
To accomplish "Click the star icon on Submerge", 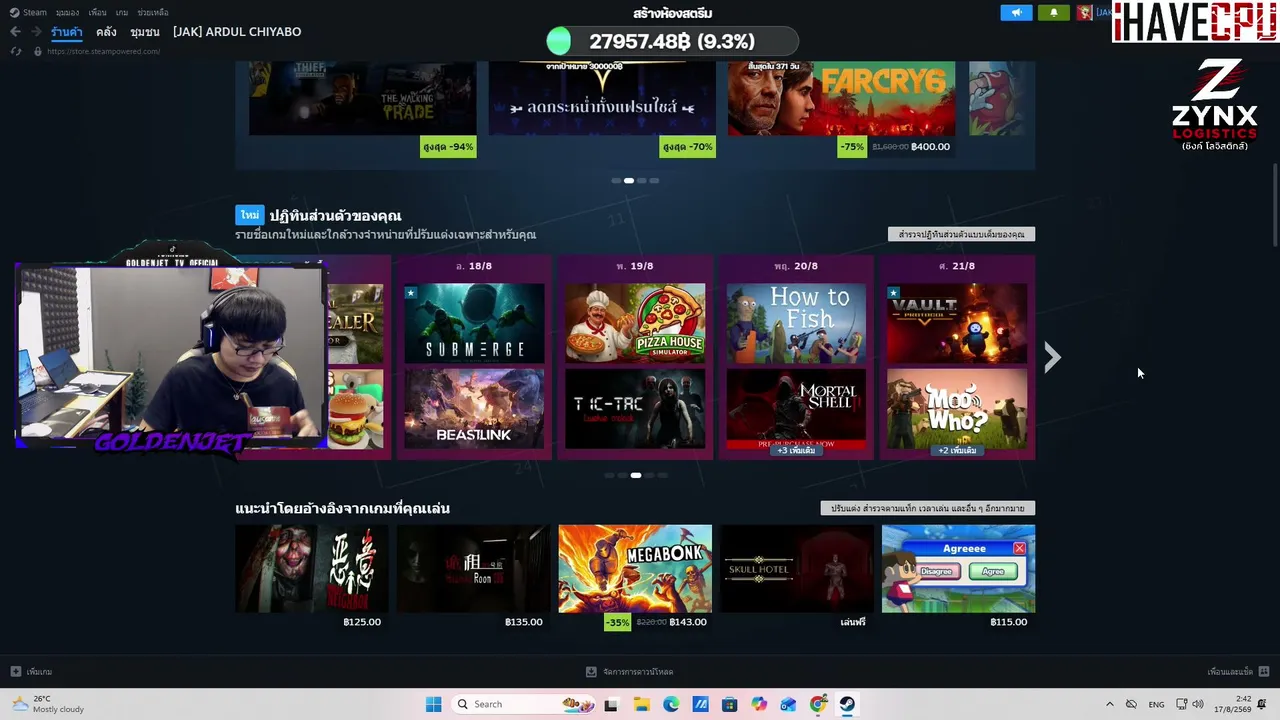I will [411, 292].
